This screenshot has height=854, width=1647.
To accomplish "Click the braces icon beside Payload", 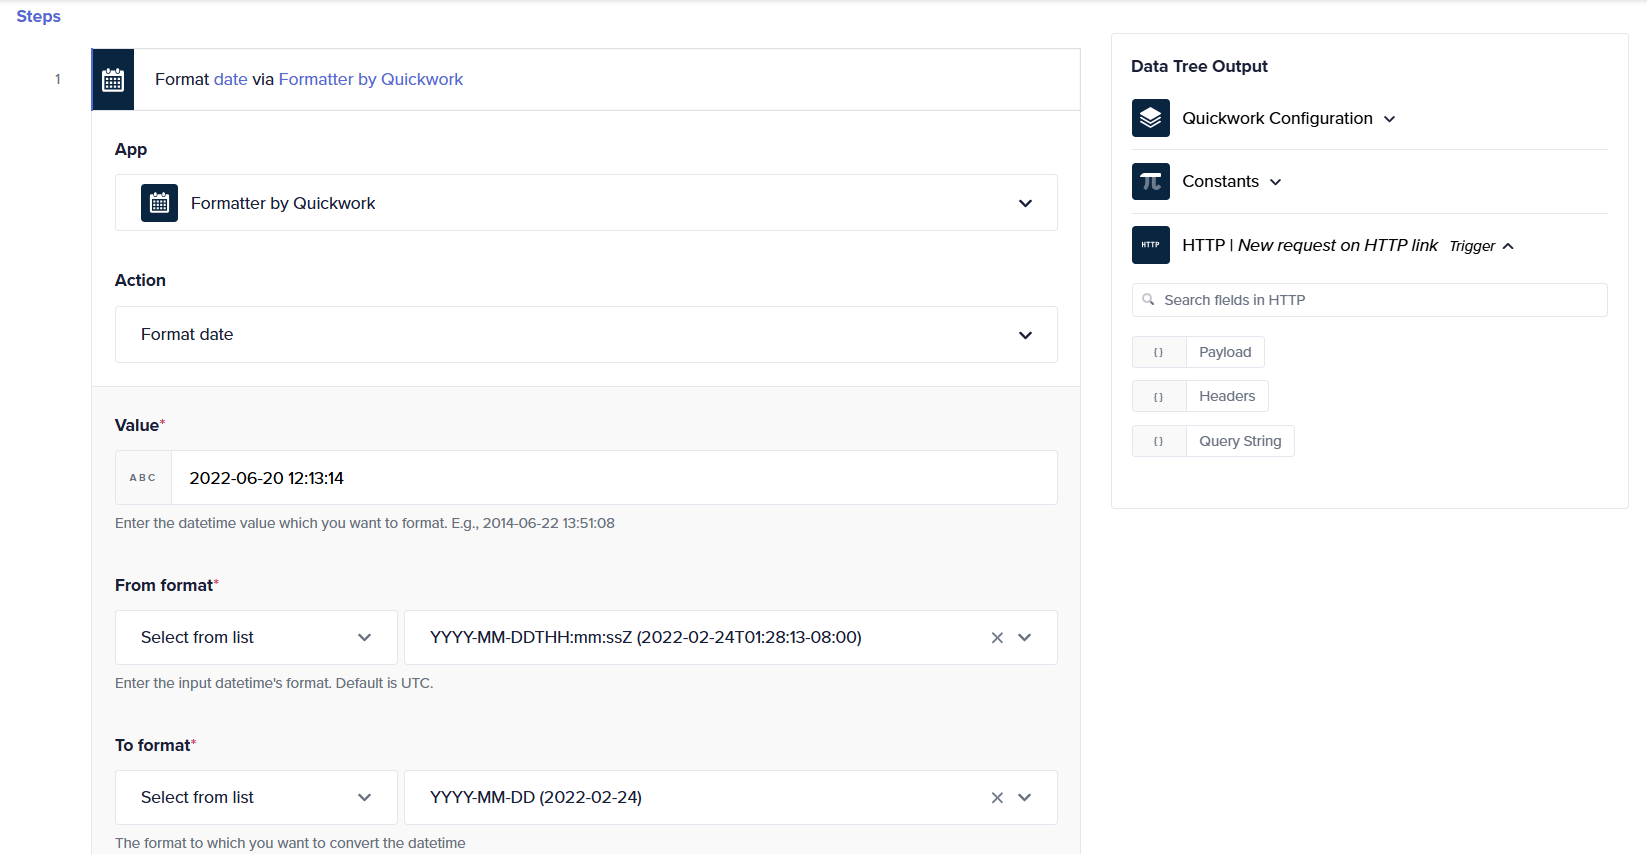I will tap(1159, 352).
